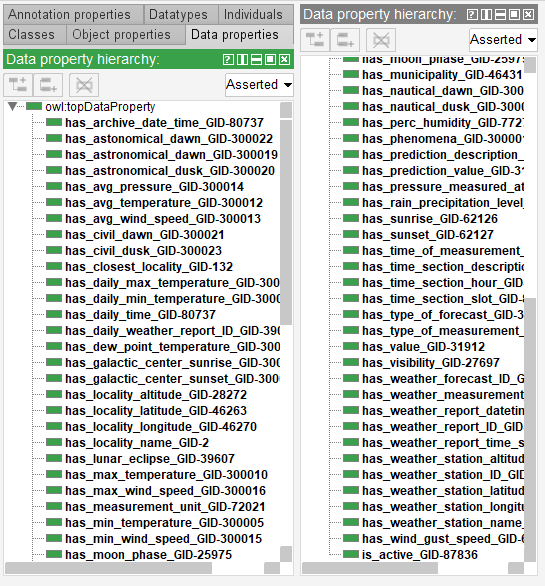Split vertically icon in gray hierarchy header
Viewport: 545px width, 586px height.
[486, 15]
